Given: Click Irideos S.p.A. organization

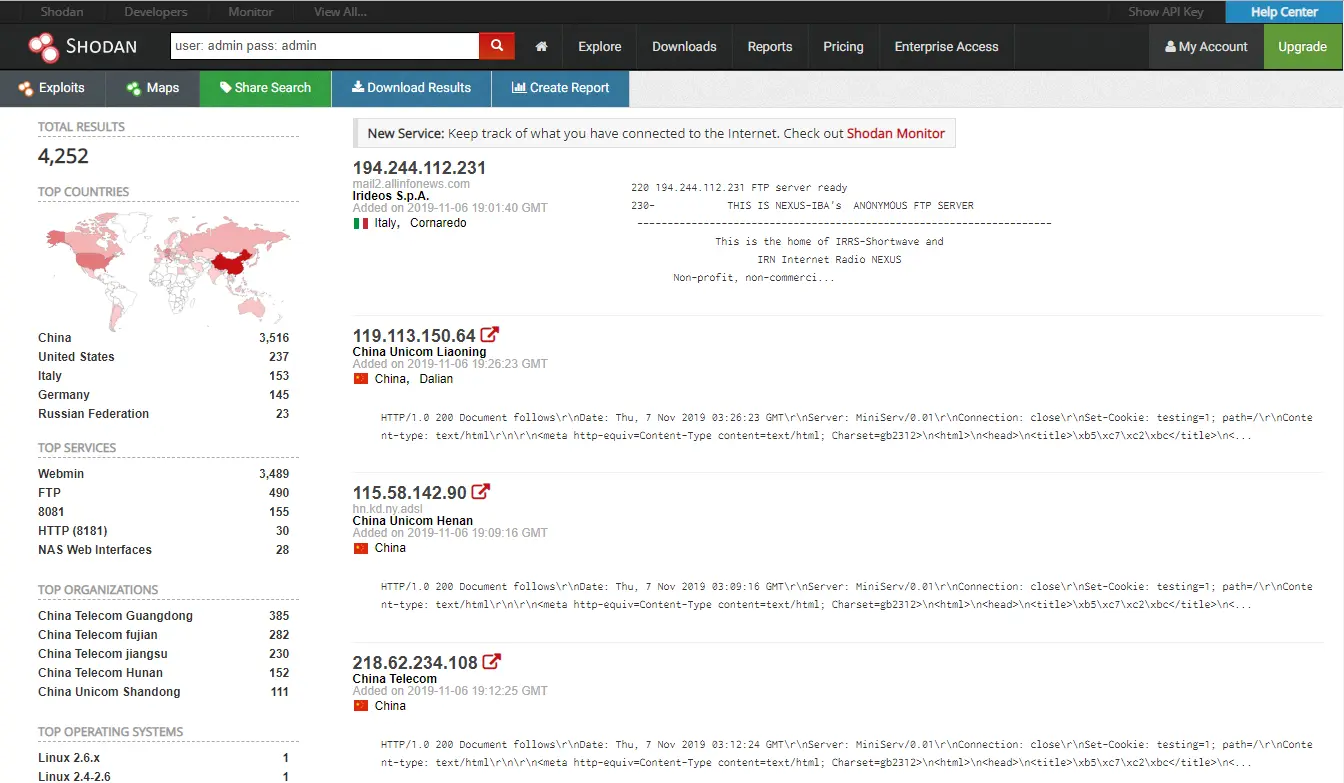Looking at the screenshot, I should (x=391, y=196).
